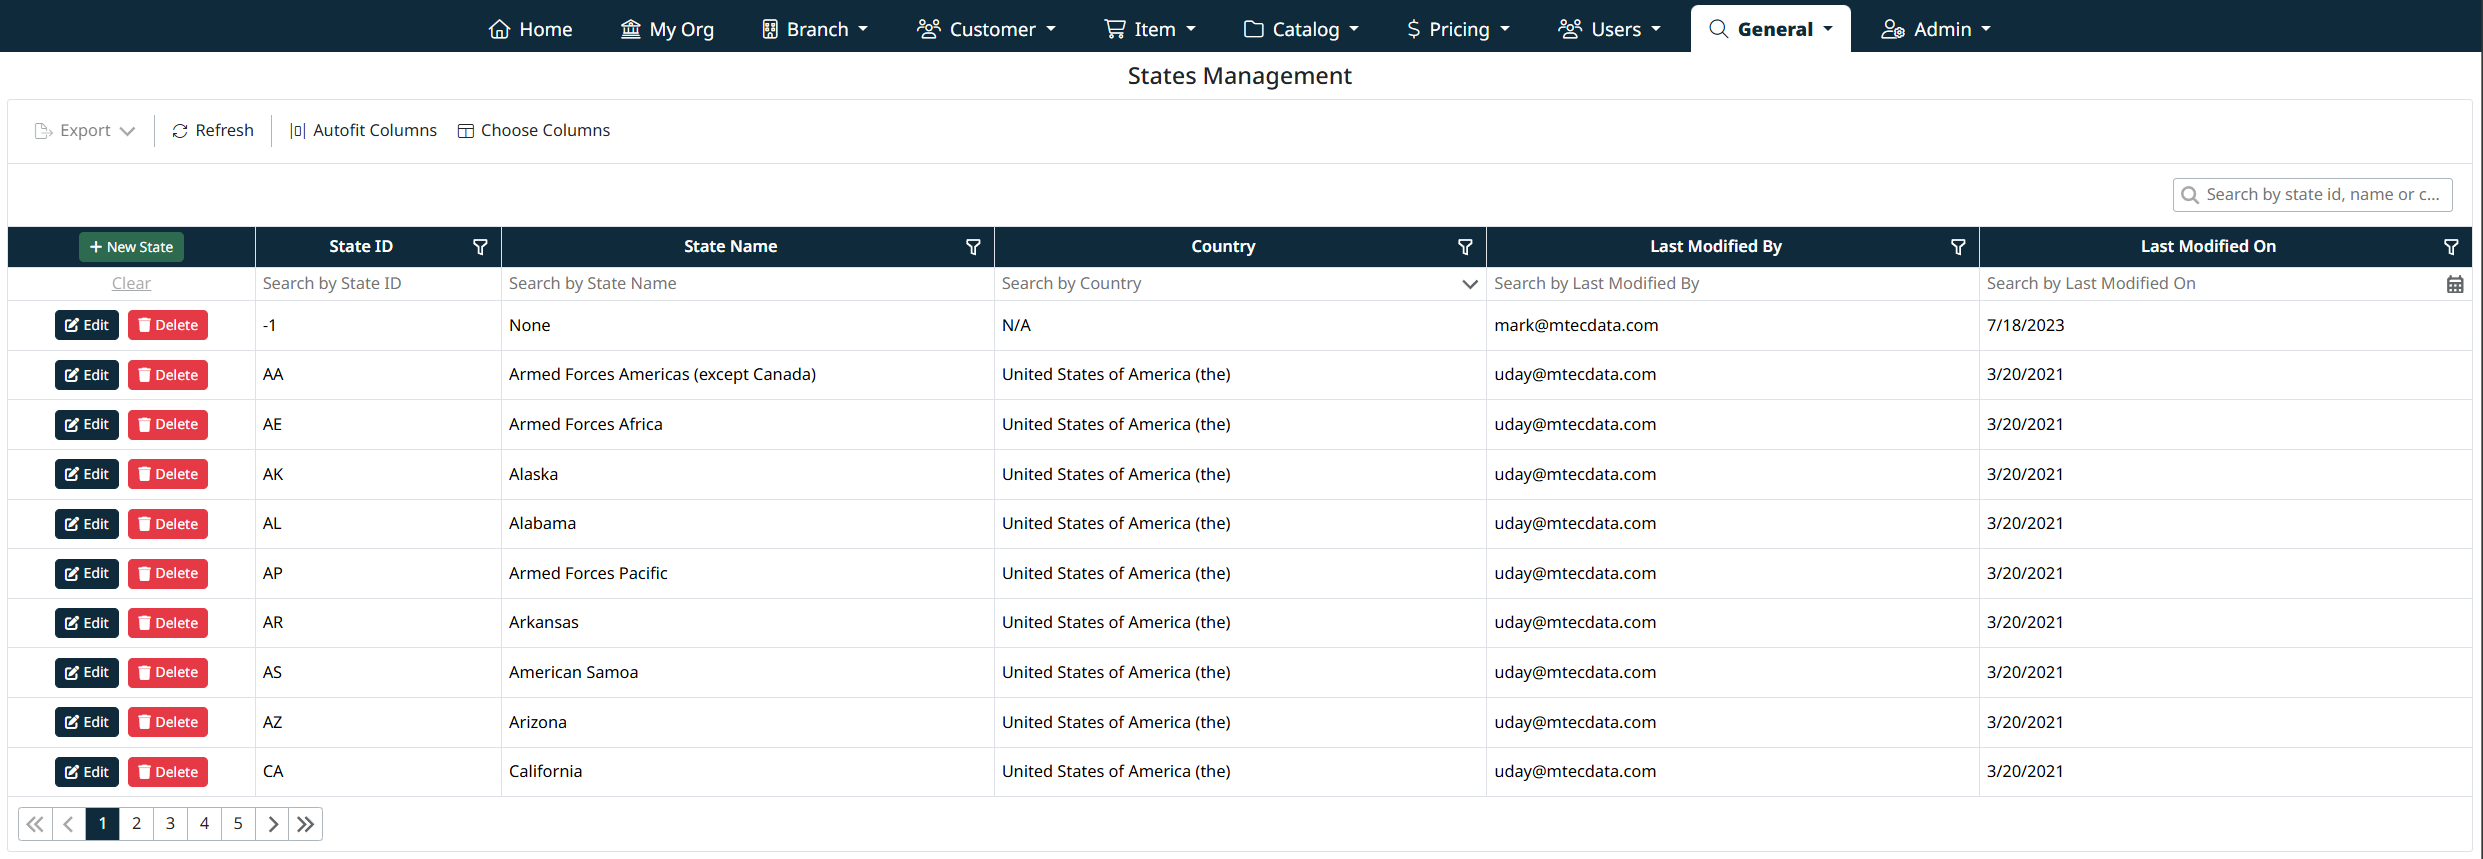
Task: Expand the Export dropdown
Action: coord(85,131)
